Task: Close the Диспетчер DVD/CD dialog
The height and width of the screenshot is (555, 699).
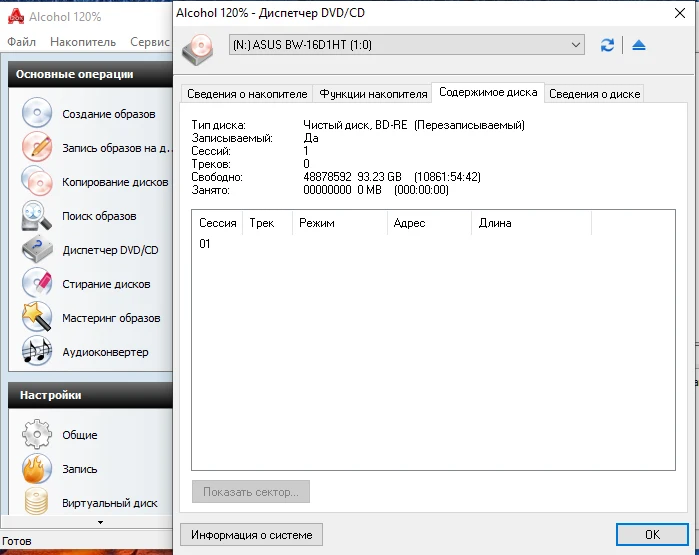Action: (x=680, y=13)
